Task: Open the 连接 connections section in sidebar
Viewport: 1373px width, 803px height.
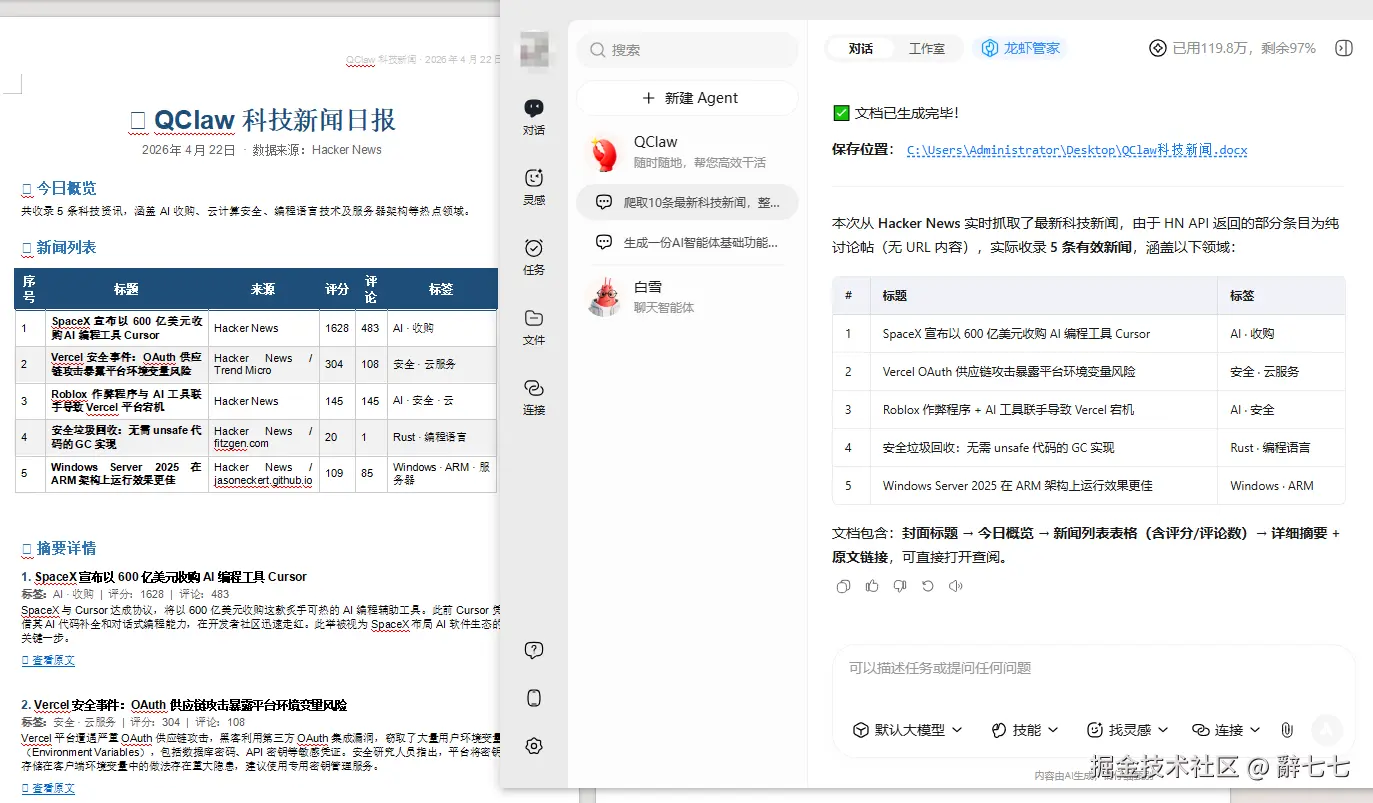Action: 534,396
